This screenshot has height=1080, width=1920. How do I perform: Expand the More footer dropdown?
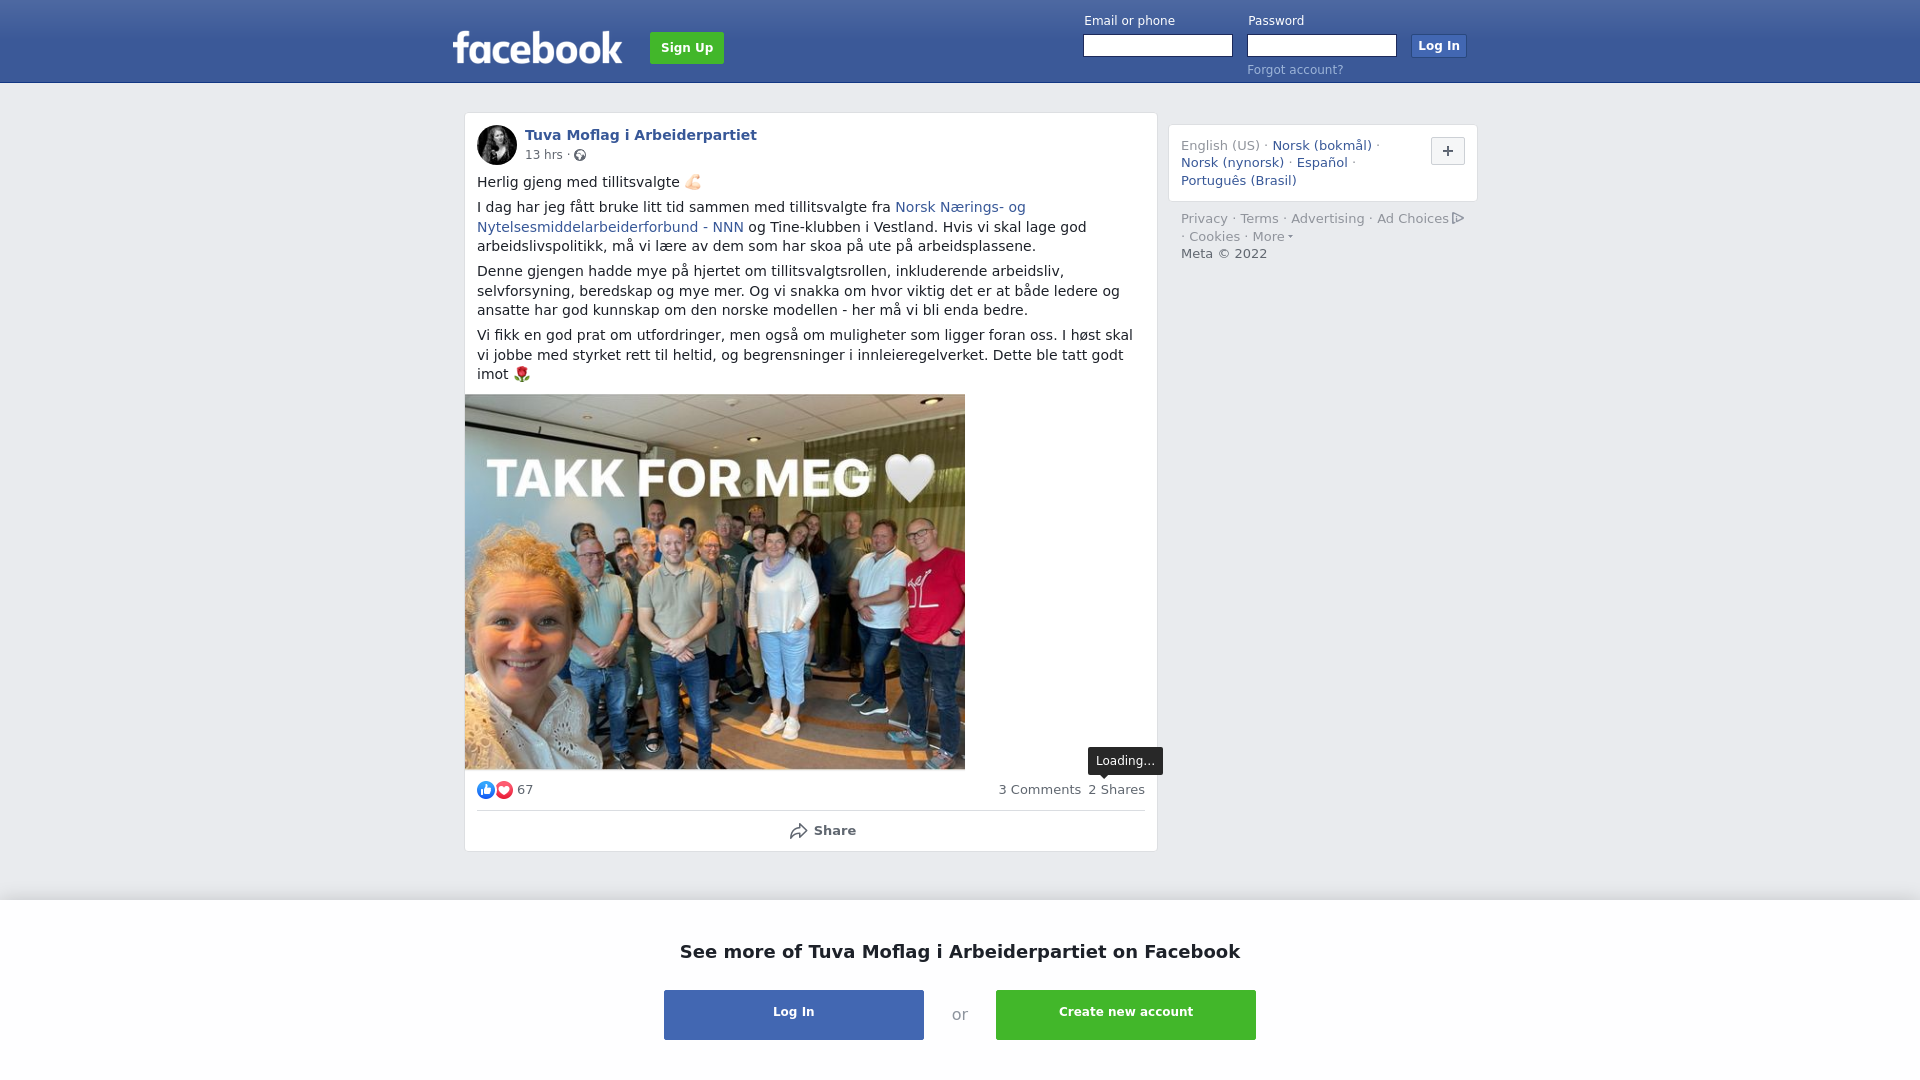tap(1272, 237)
